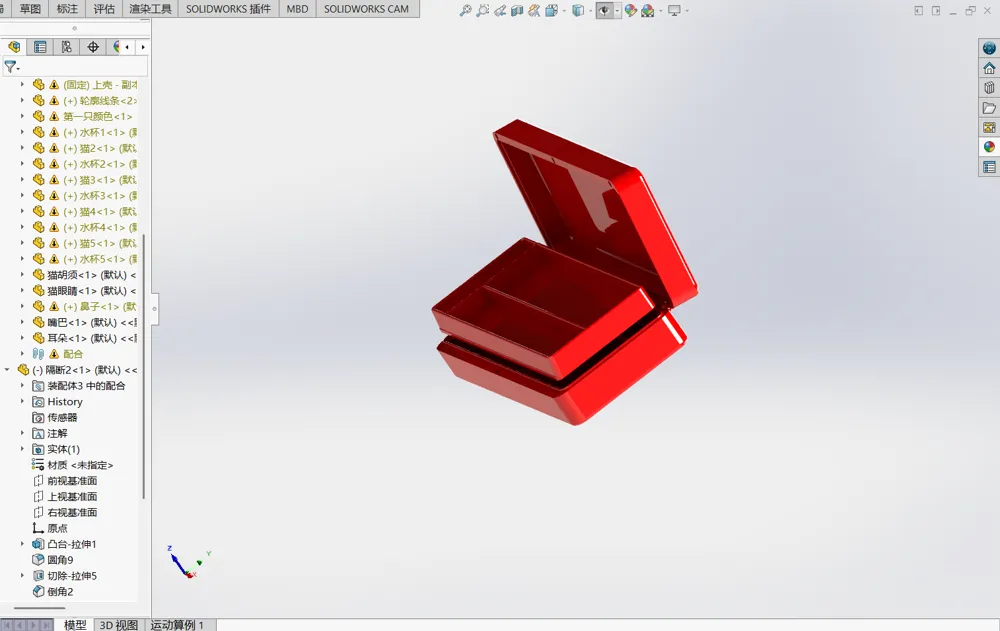Click the Display Style cube icon
Image resolution: width=1000 pixels, height=631 pixels.
[578, 10]
